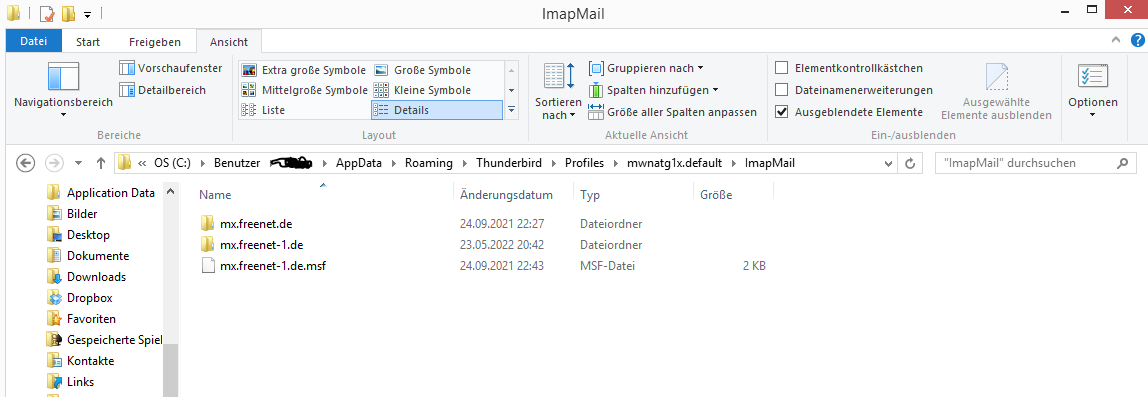
Task: Open the Navigationsbereich pane options
Action: pyautogui.click(x=63, y=90)
